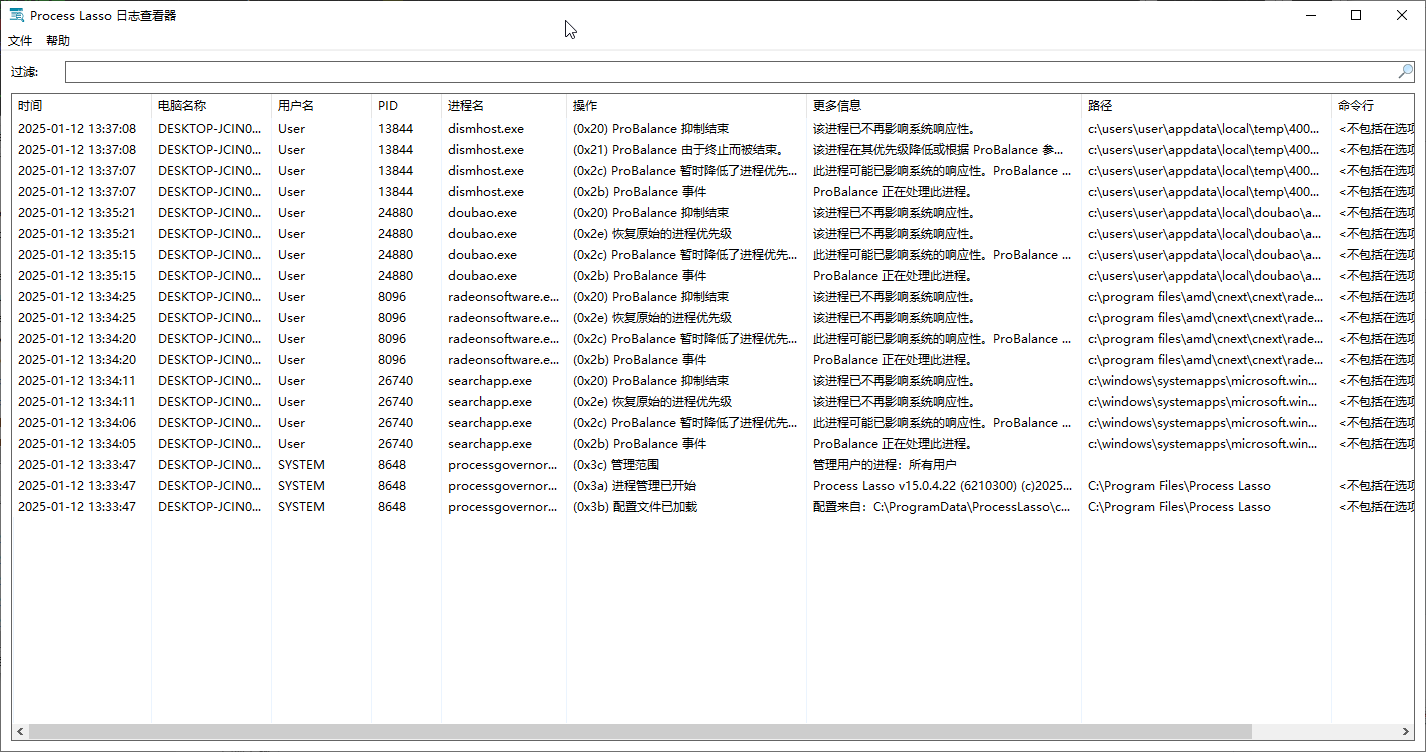Open the 帮助 menu
The image size is (1426, 752).
click(58, 41)
